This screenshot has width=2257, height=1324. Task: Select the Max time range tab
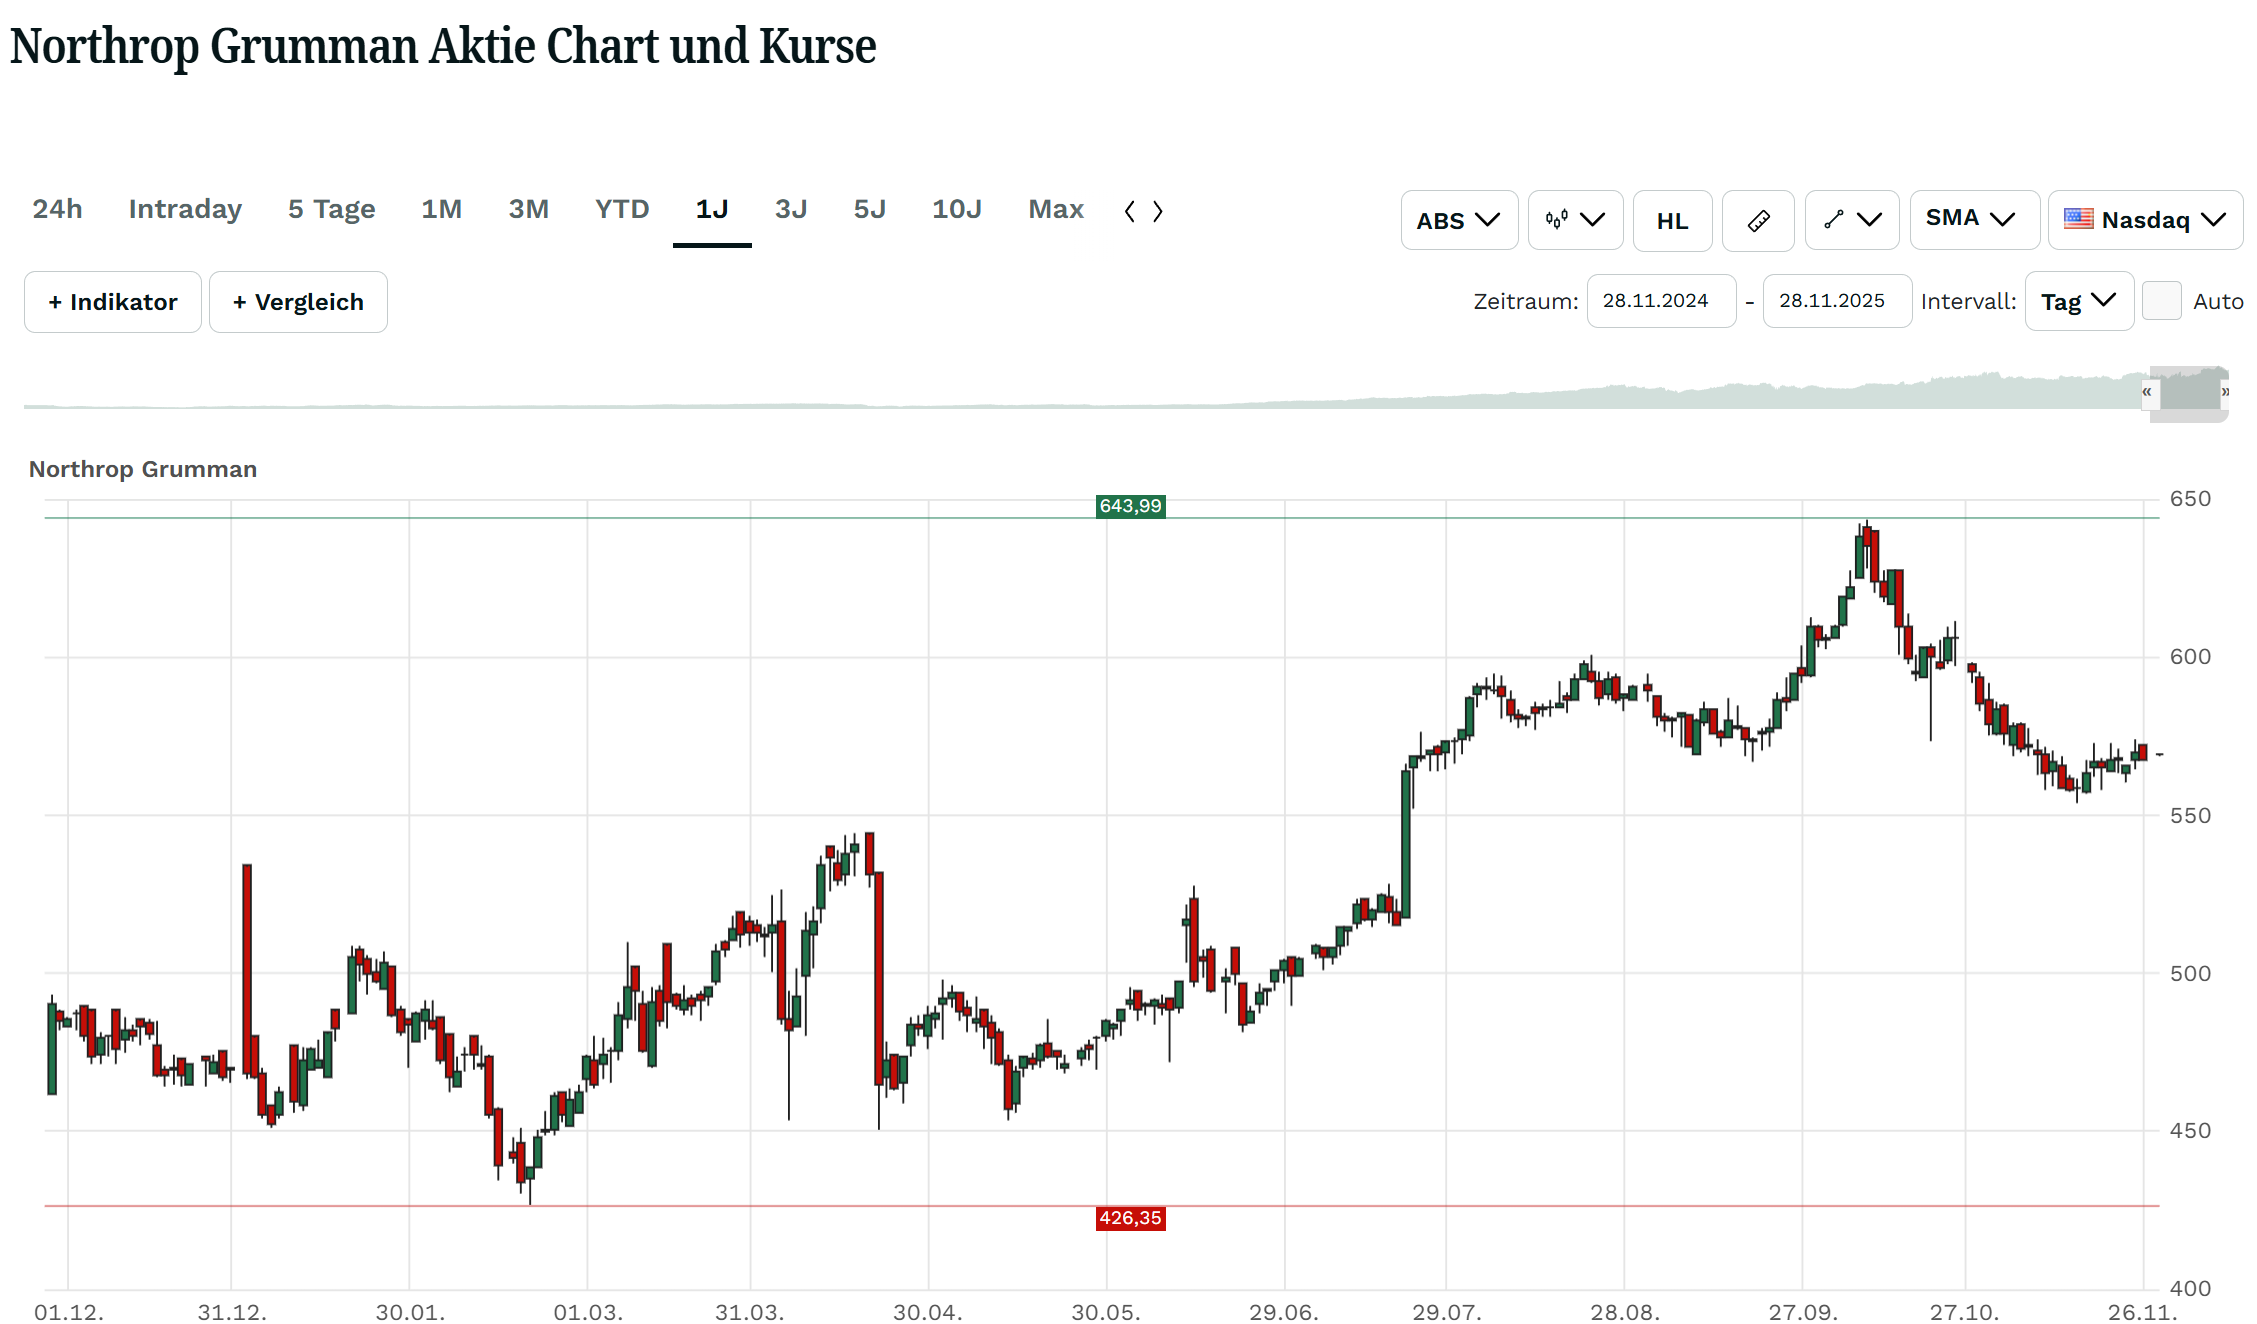(1056, 209)
